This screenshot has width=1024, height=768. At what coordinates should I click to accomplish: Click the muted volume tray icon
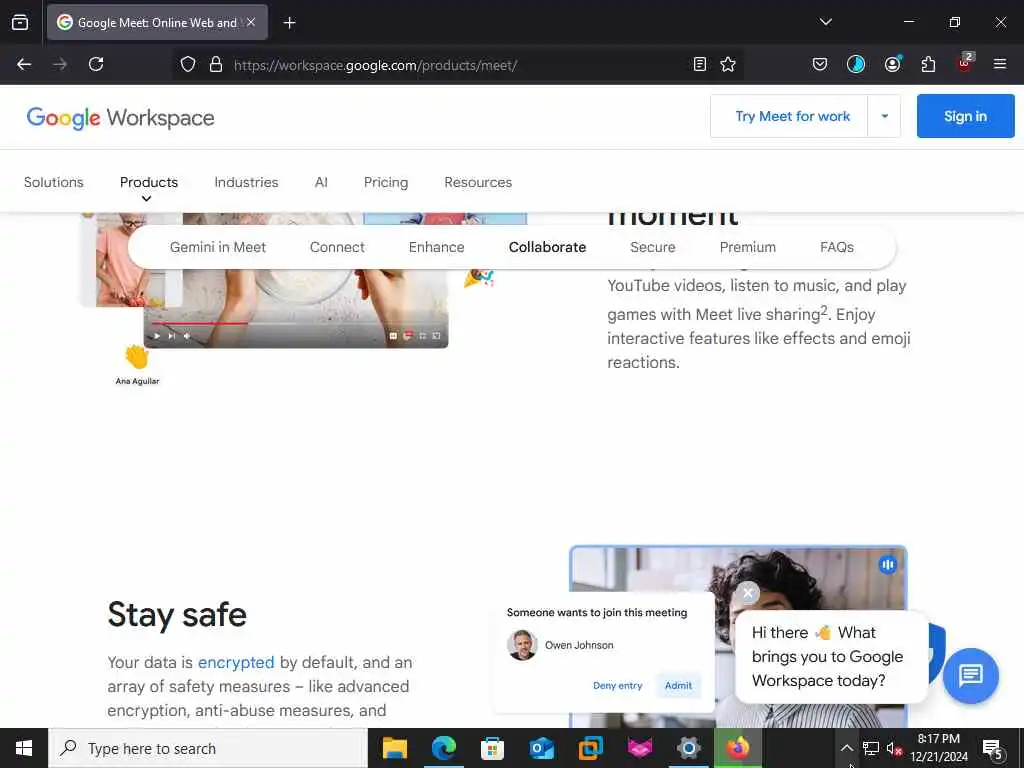click(x=894, y=748)
